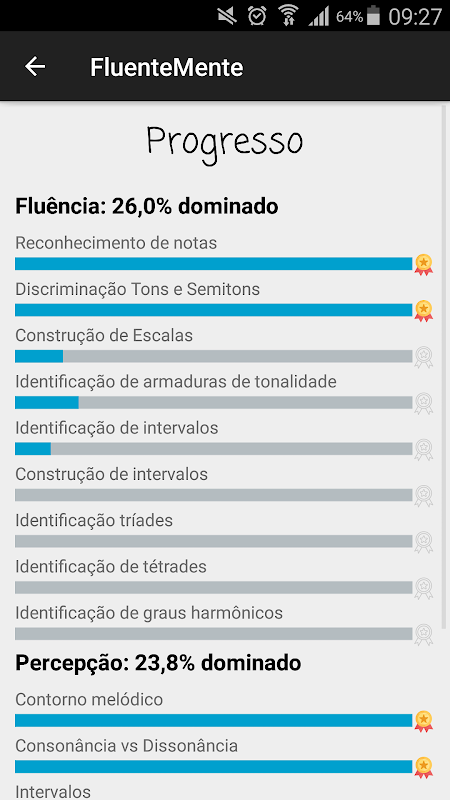Viewport: 450px width, 800px height.
Task: Select Identificação de armaduras de tonalidade bar
Action: click(213, 403)
